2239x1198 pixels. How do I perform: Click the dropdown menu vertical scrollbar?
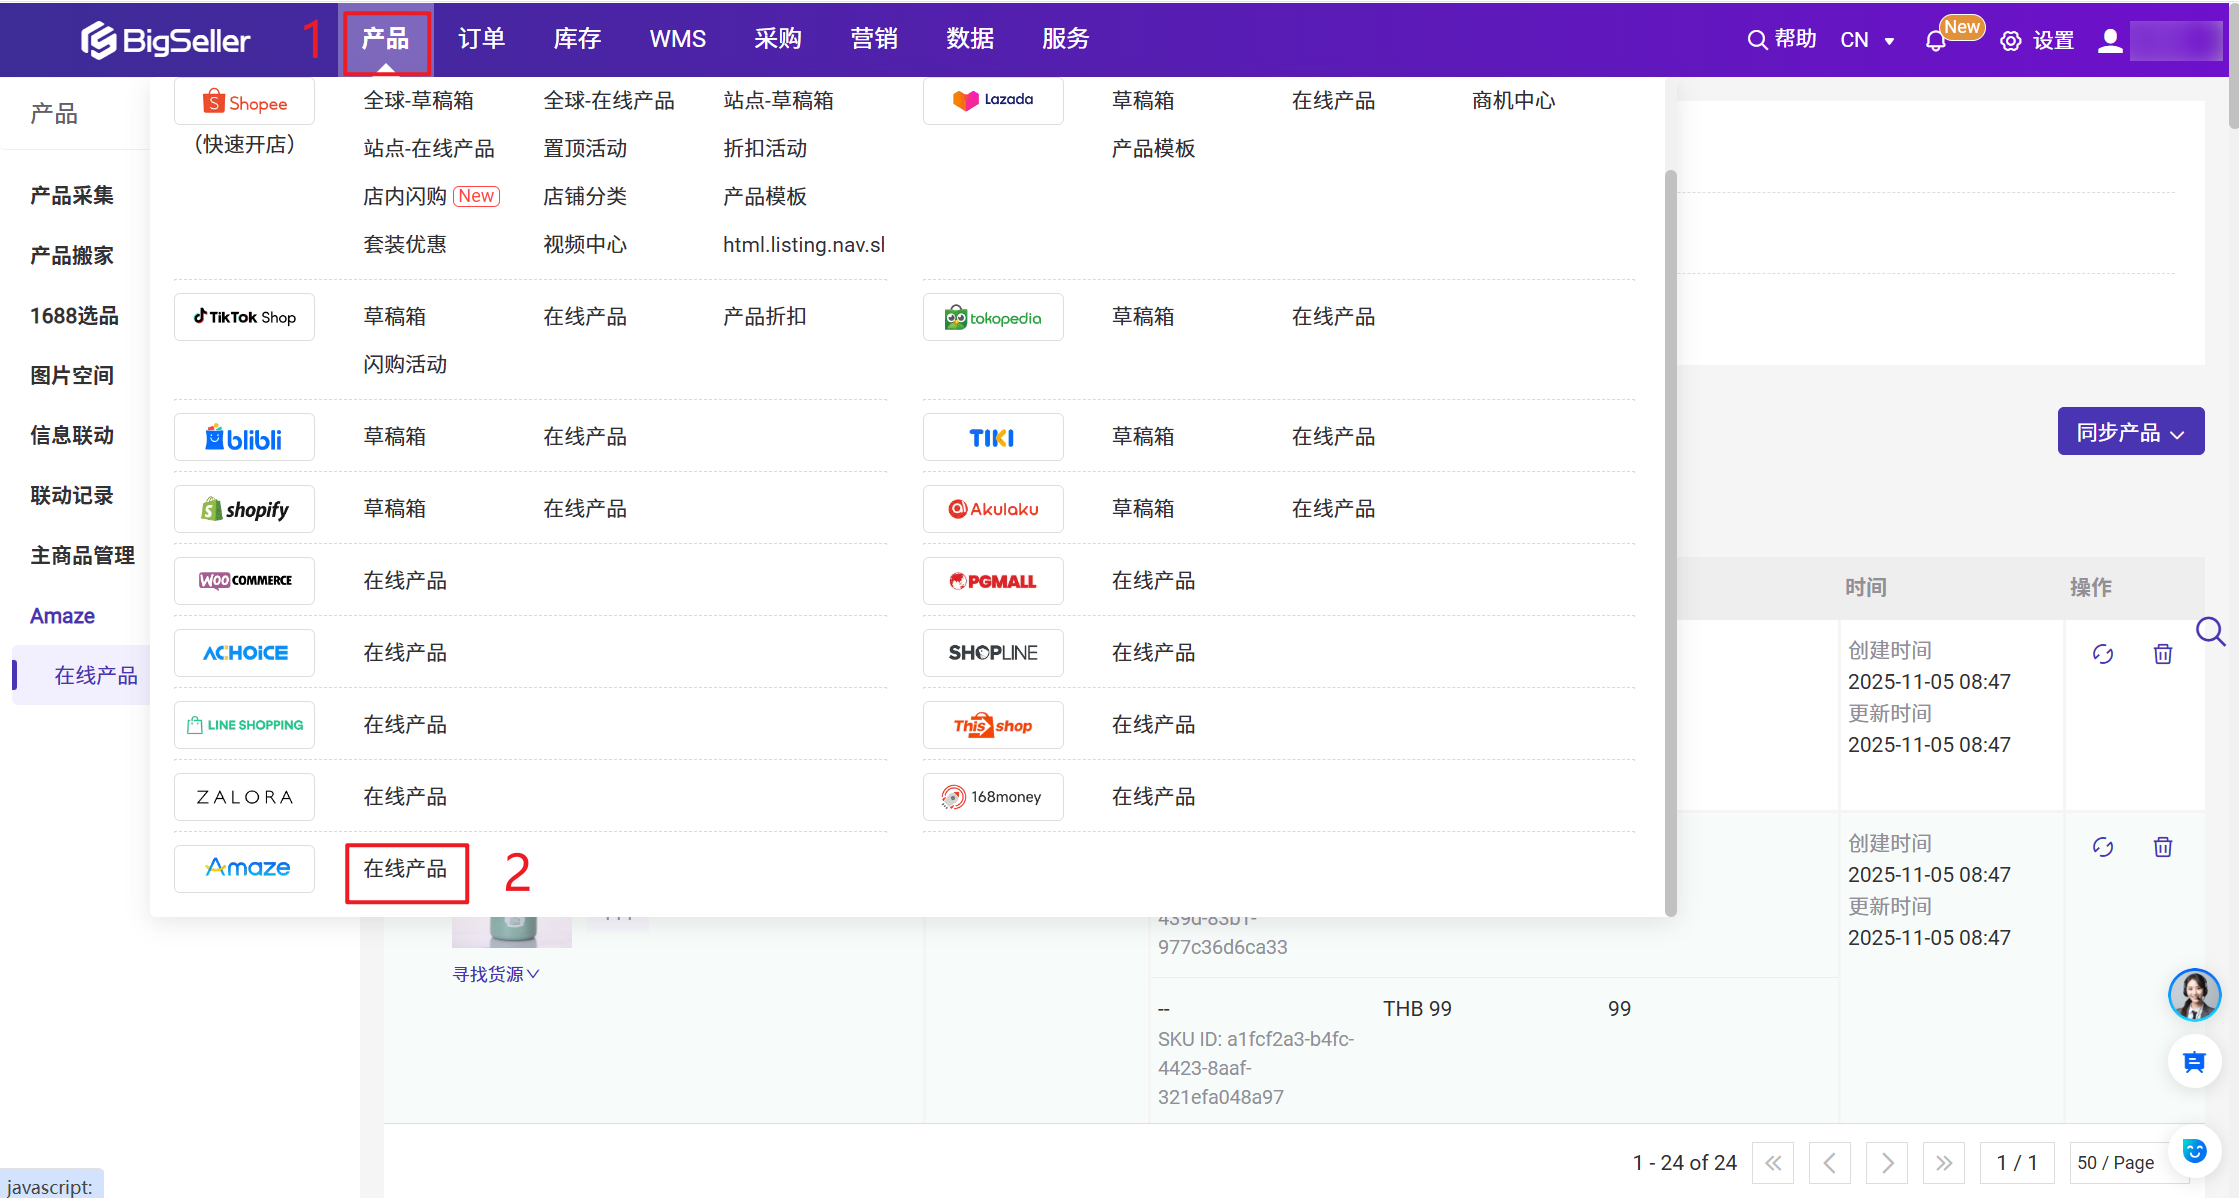(x=1670, y=540)
